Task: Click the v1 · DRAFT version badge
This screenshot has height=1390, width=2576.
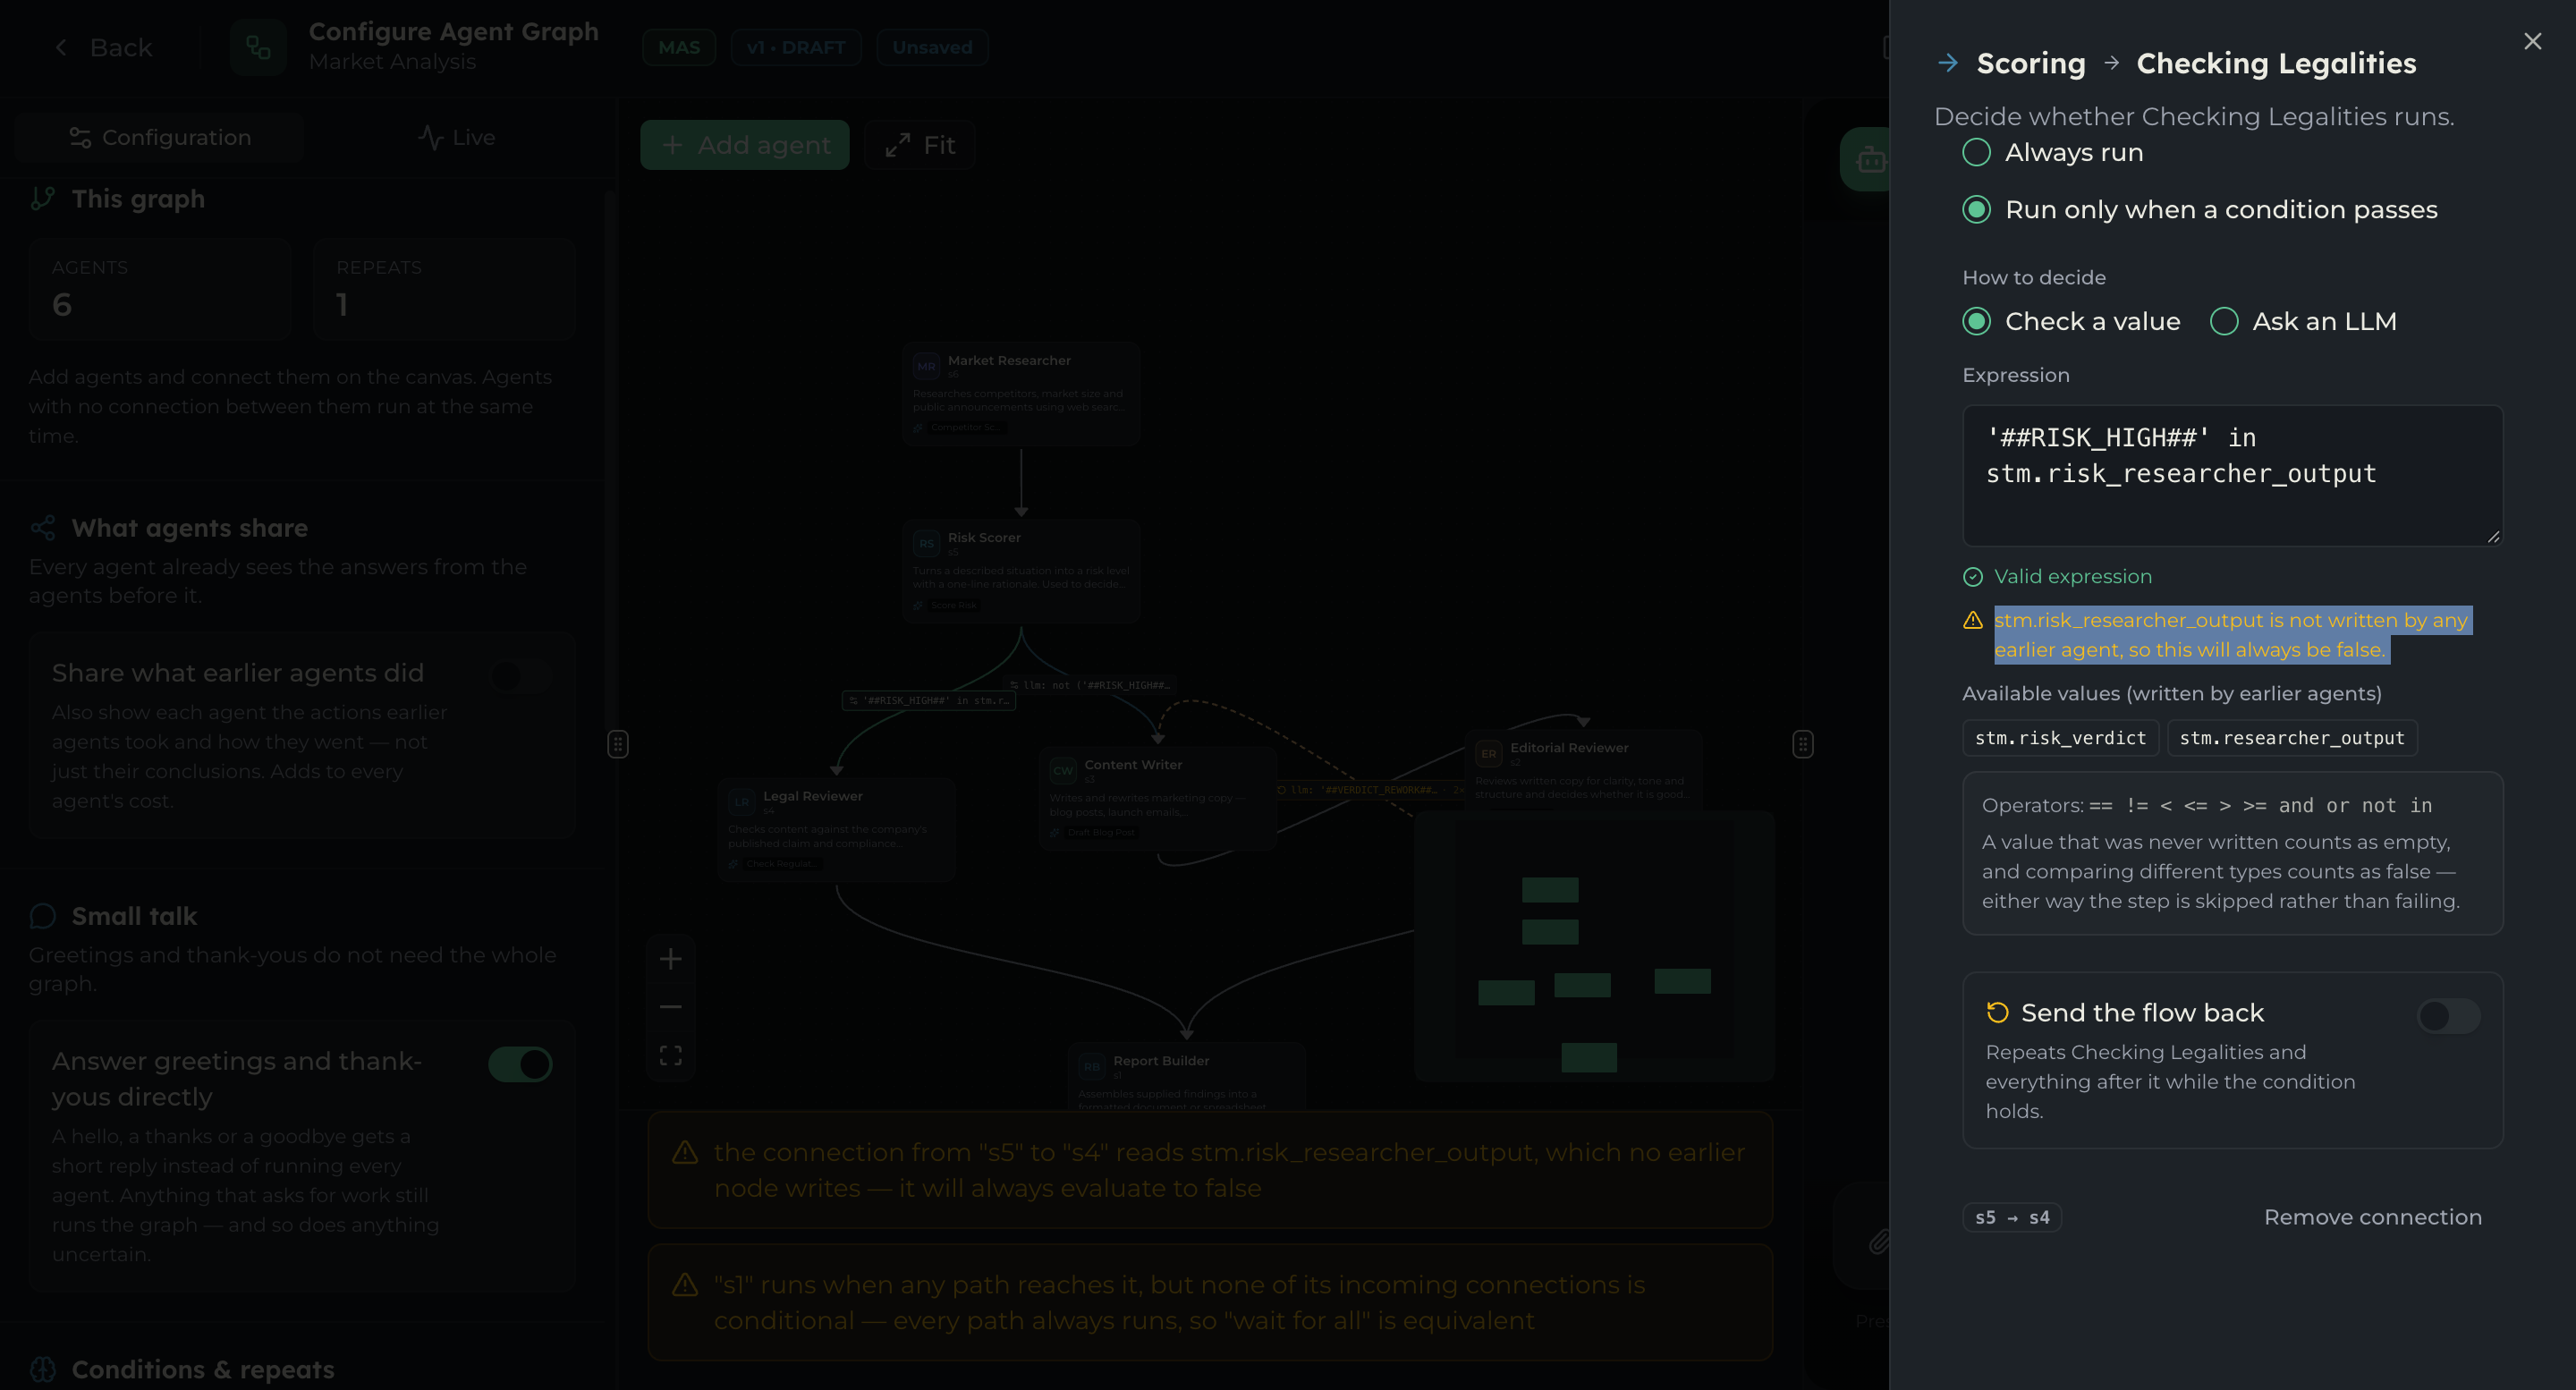Action: [x=795, y=47]
